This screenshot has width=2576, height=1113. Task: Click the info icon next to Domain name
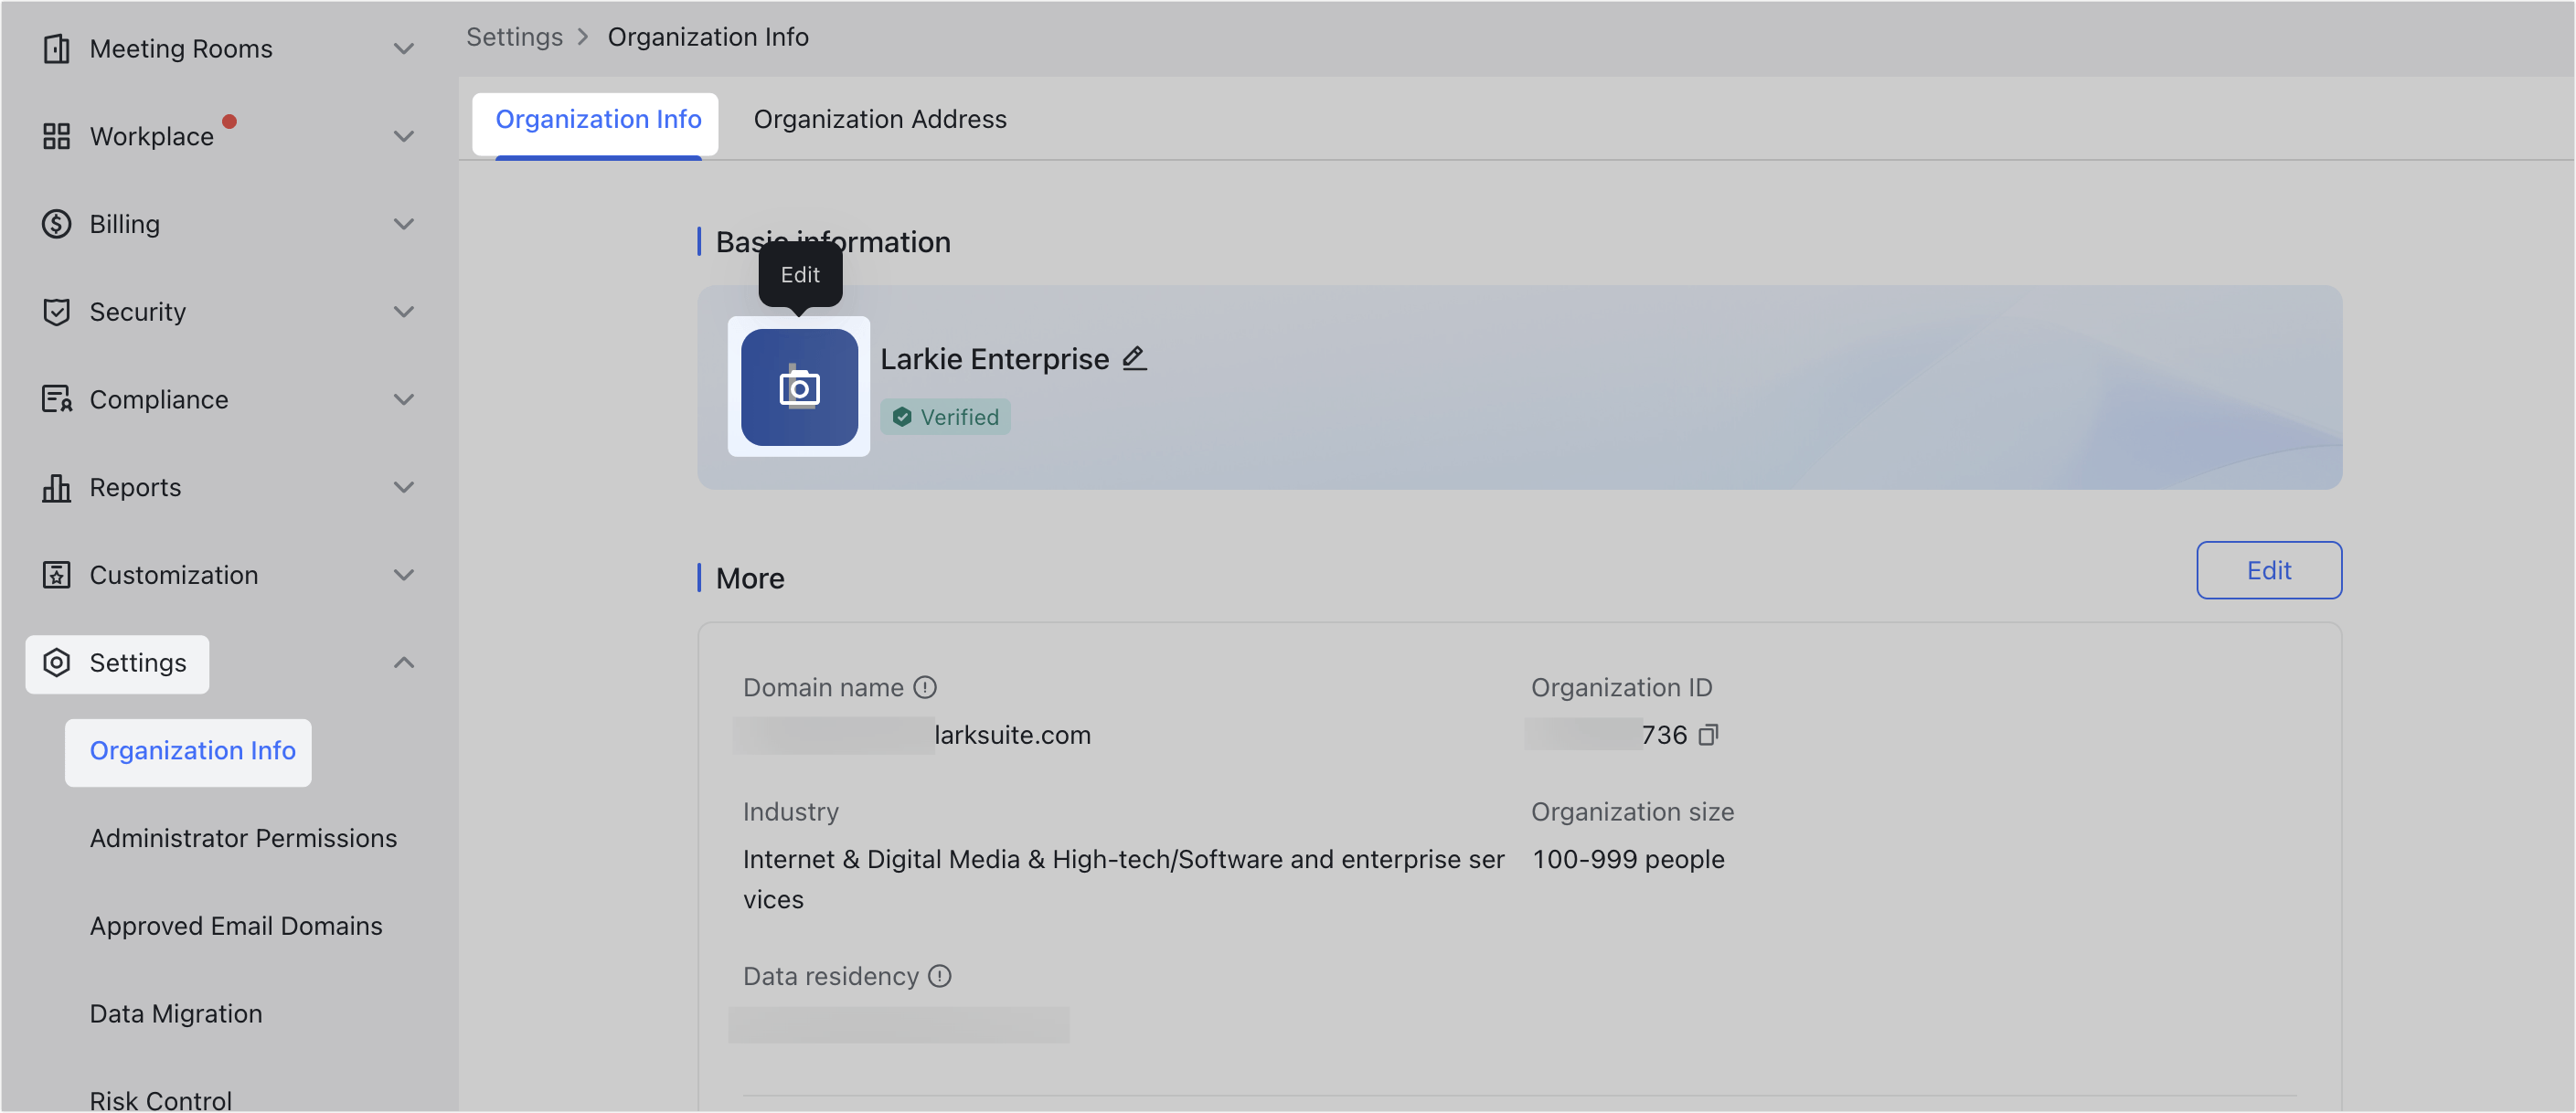pos(925,687)
